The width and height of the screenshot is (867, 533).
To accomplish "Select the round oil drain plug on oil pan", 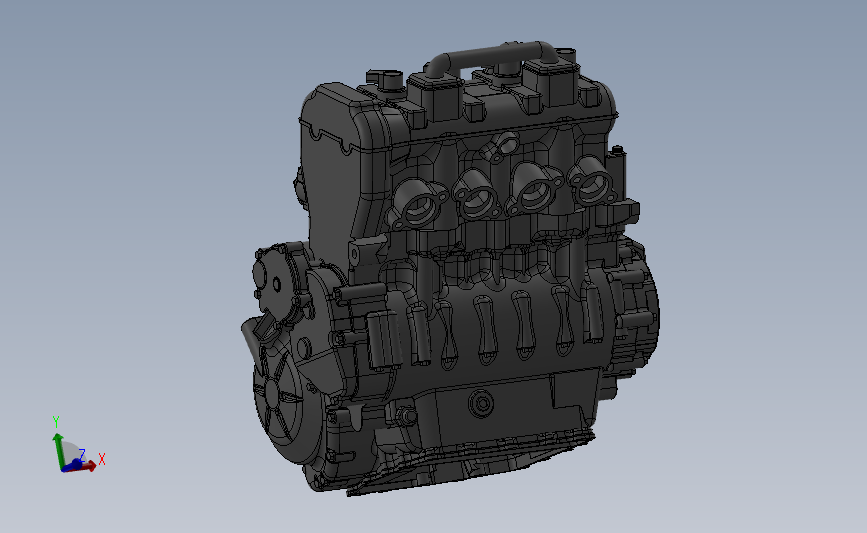I will tap(482, 404).
